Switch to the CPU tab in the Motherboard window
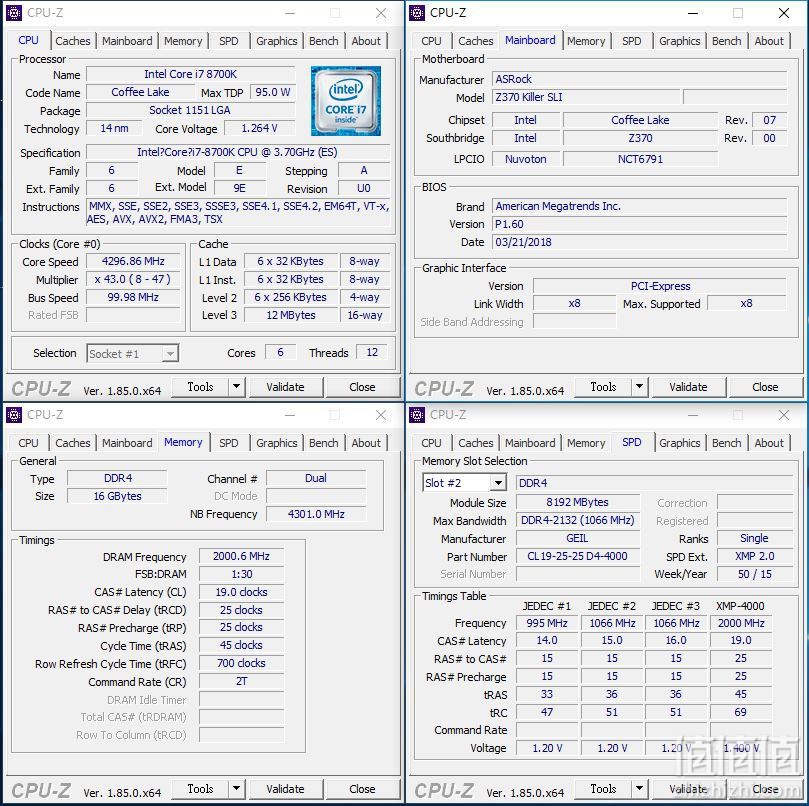This screenshot has width=809, height=806. tap(431, 41)
